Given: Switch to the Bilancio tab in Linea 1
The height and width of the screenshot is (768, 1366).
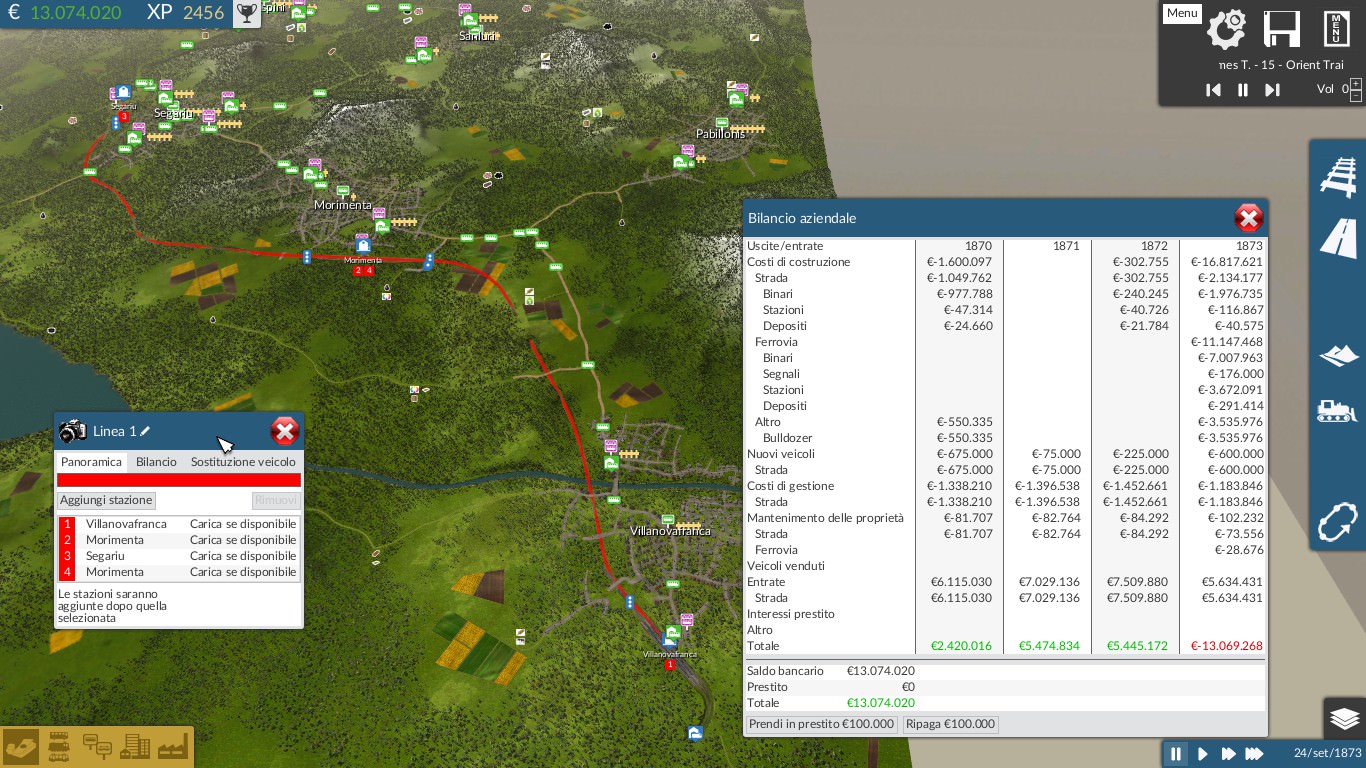Looking at the screenshot, I should click(x=156, y=462).
